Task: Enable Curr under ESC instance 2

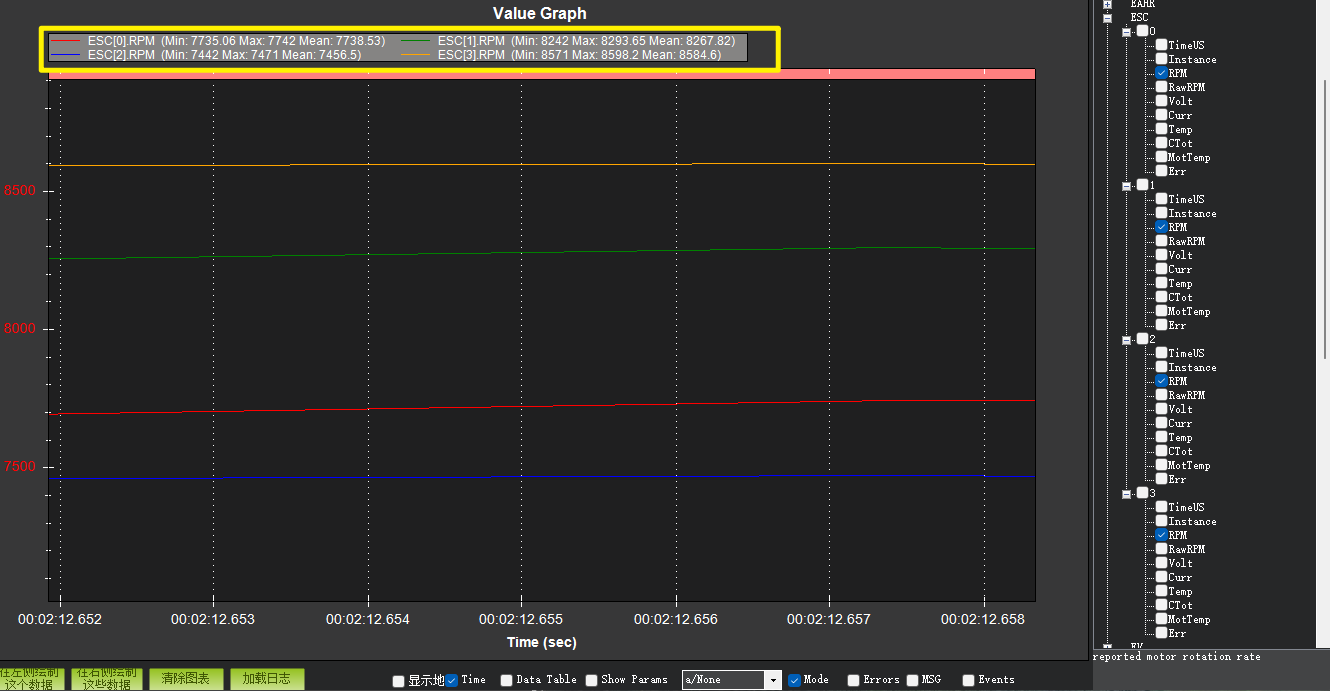Action: [1161, 423]
